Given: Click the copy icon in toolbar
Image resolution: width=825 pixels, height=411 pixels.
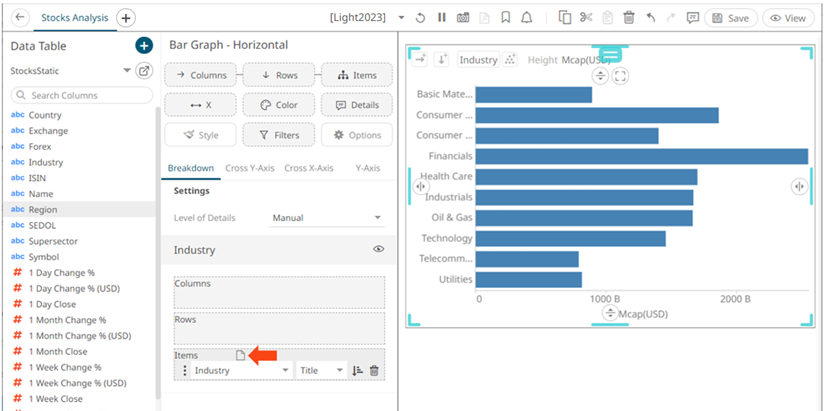Looking at the screenshot, I should (565, 18).
